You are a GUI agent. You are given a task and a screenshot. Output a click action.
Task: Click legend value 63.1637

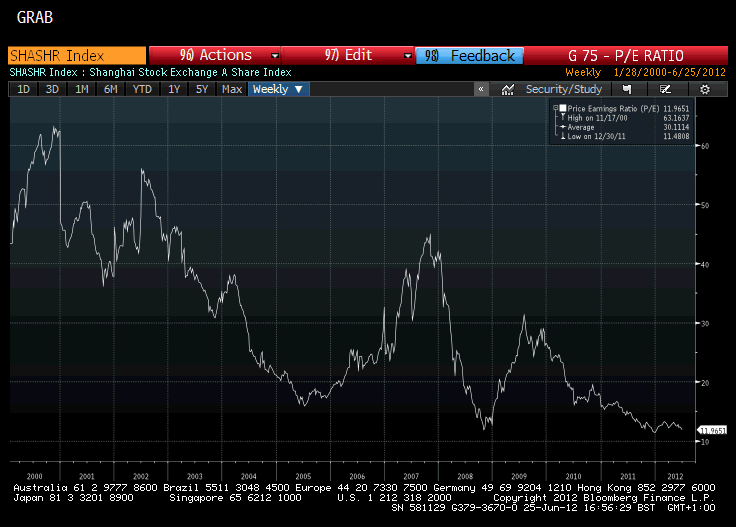pos(676,118)
